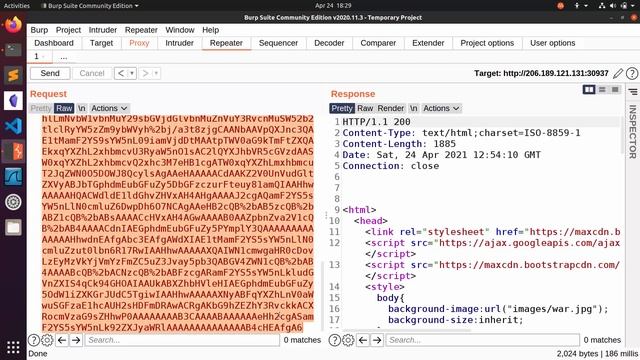Viewport: 640px width, 360px height.
Task: Switch request view to Pretty
Action: pyautogui.click(x=41, y=108)
